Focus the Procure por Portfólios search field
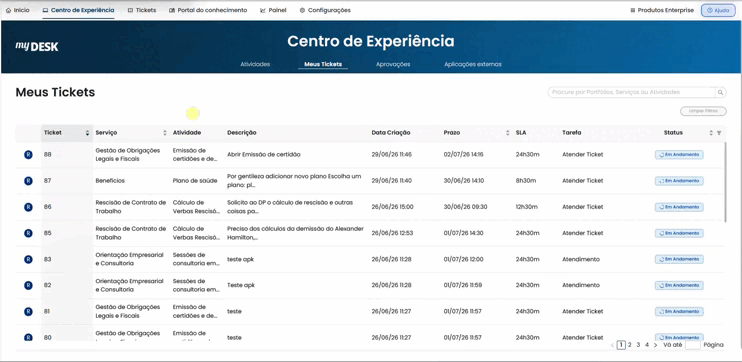The width and height of the screenshot is (742, 362). (x=631, y=92)
